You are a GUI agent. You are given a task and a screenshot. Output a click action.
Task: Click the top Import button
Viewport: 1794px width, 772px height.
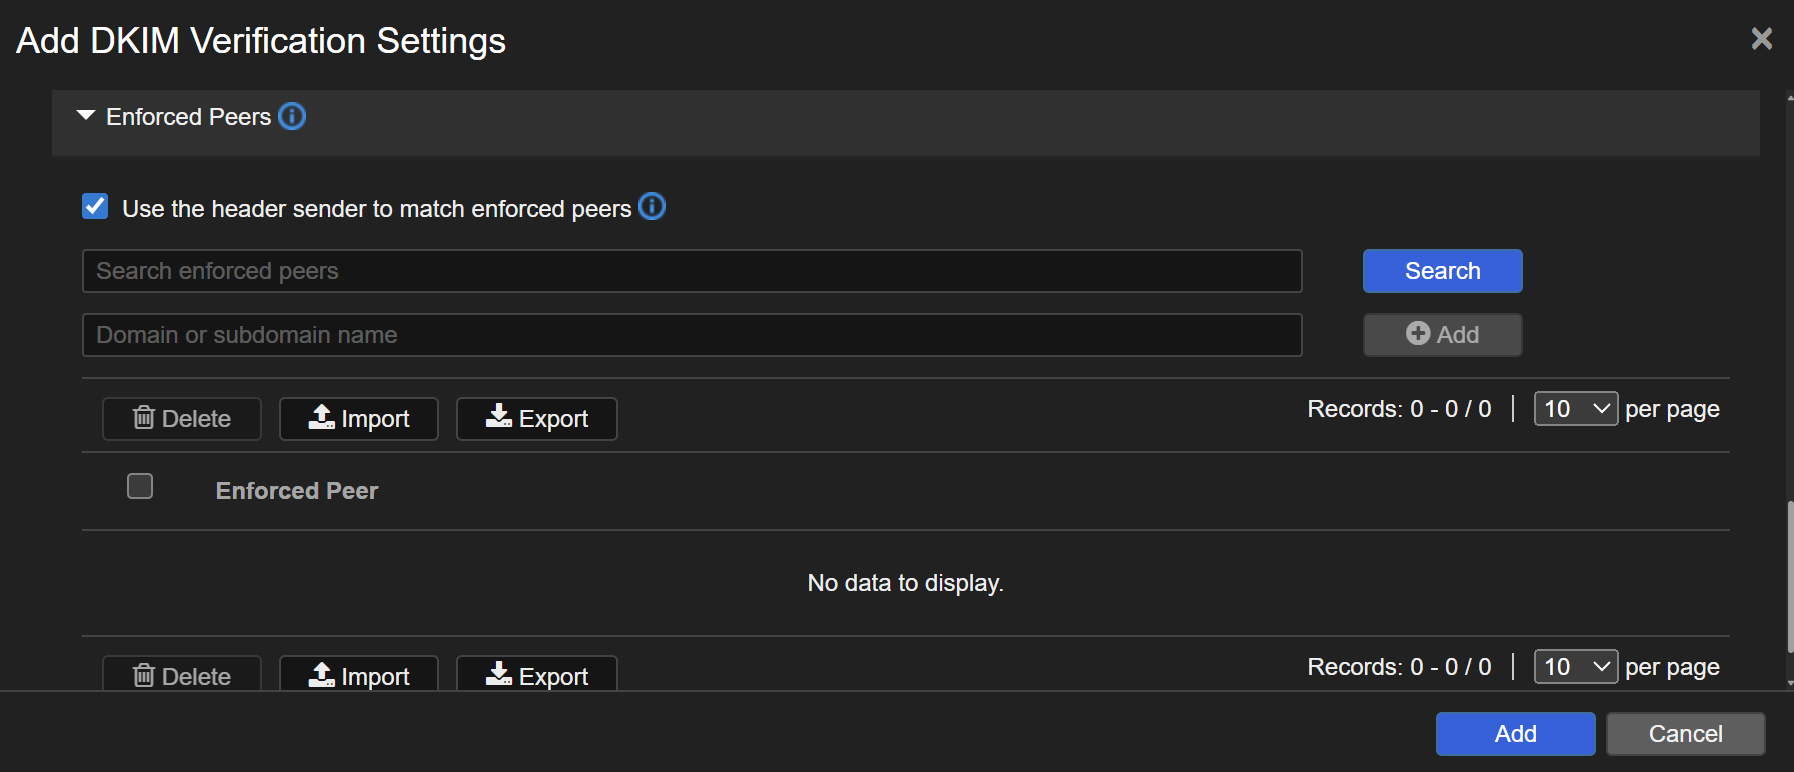coord(359,419)
